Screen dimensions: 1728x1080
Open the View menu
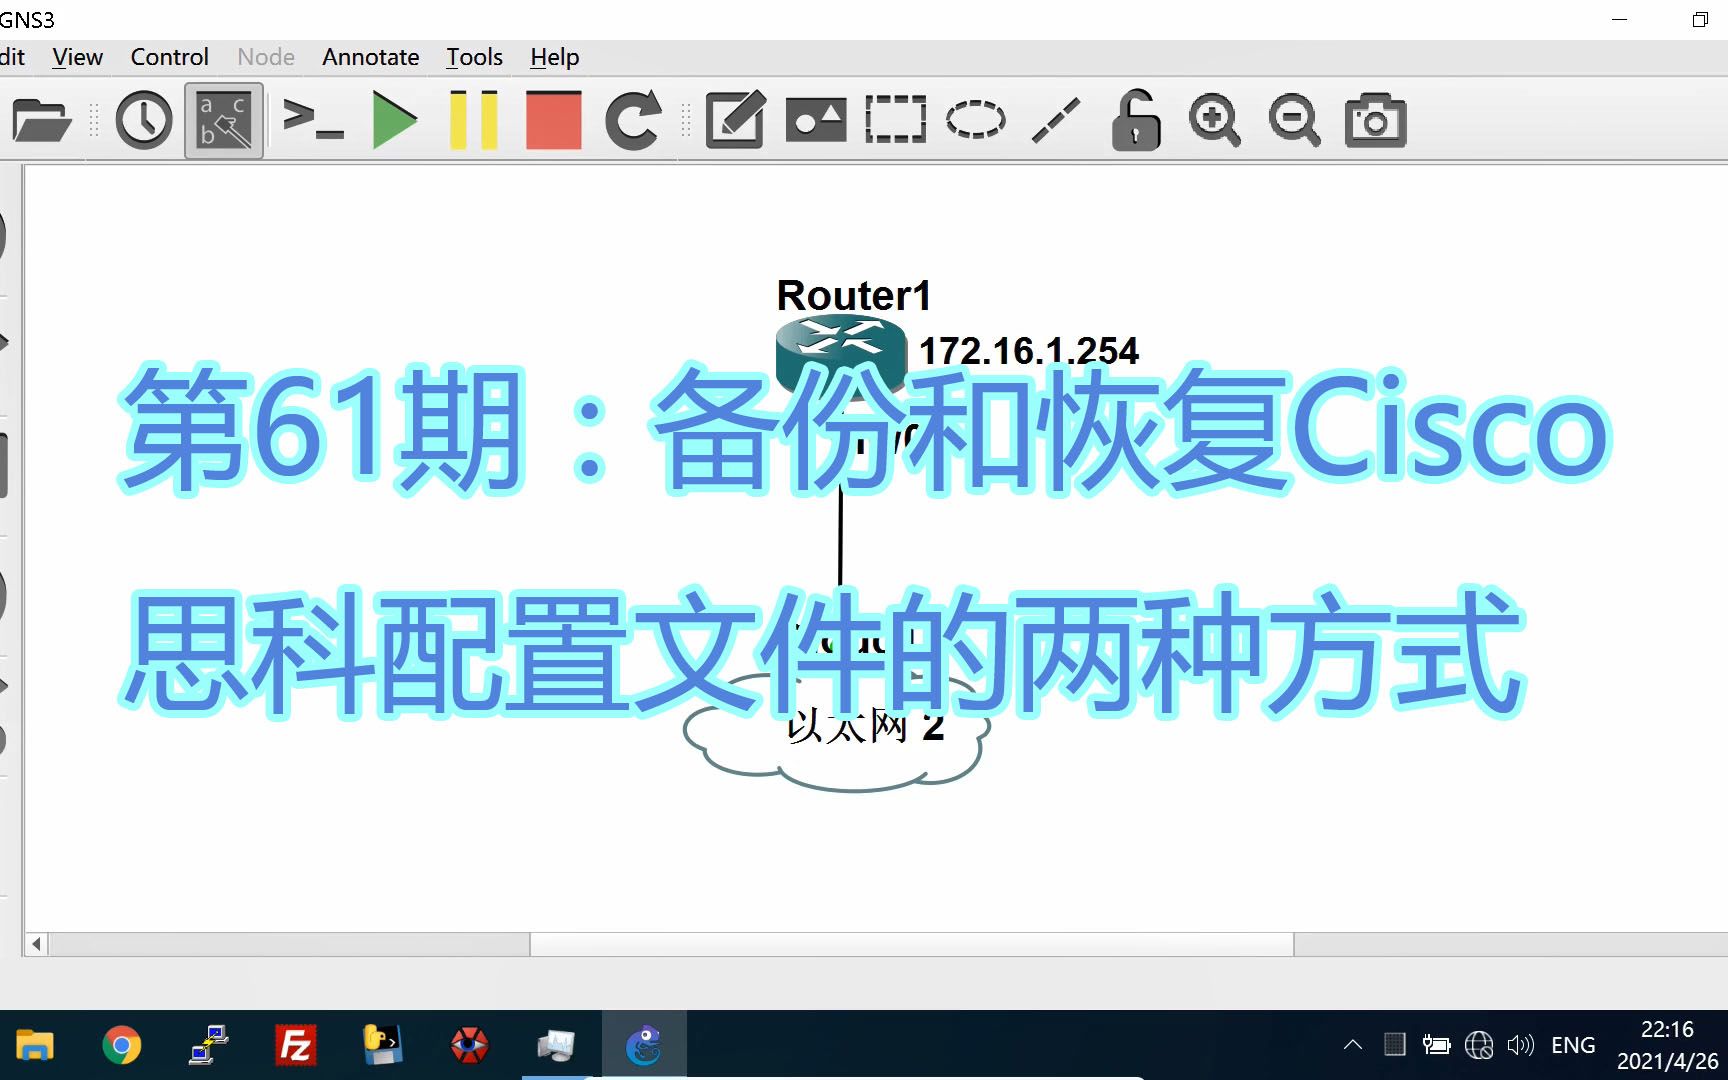tap(77, 57)
